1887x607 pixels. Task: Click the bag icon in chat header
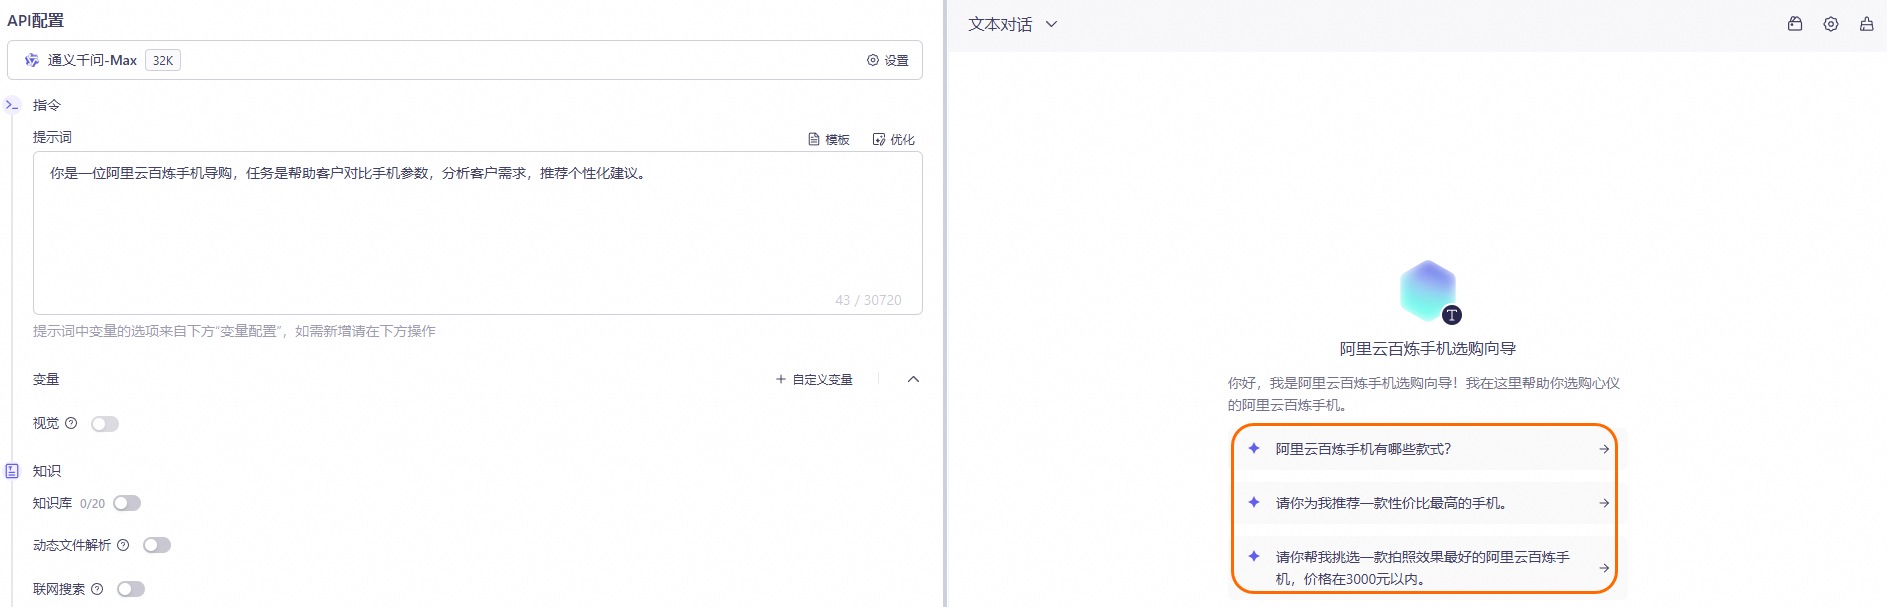point(1795,24)
